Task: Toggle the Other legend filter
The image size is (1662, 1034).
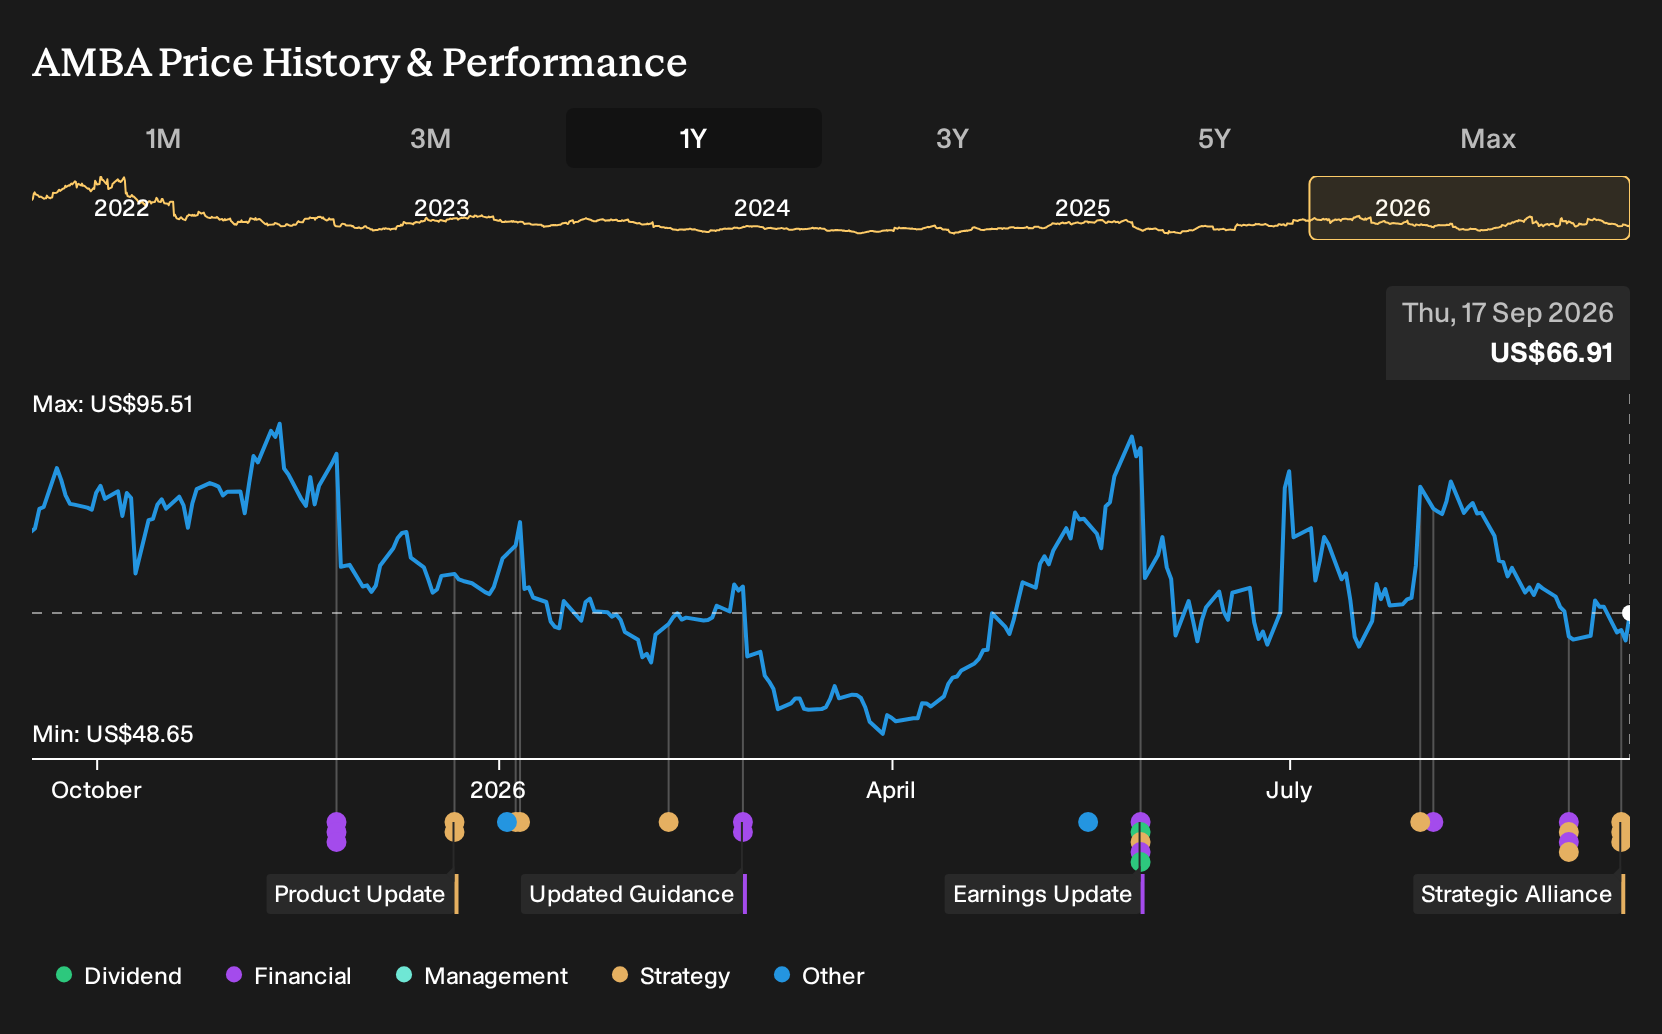Action: (x=819, y=976)
